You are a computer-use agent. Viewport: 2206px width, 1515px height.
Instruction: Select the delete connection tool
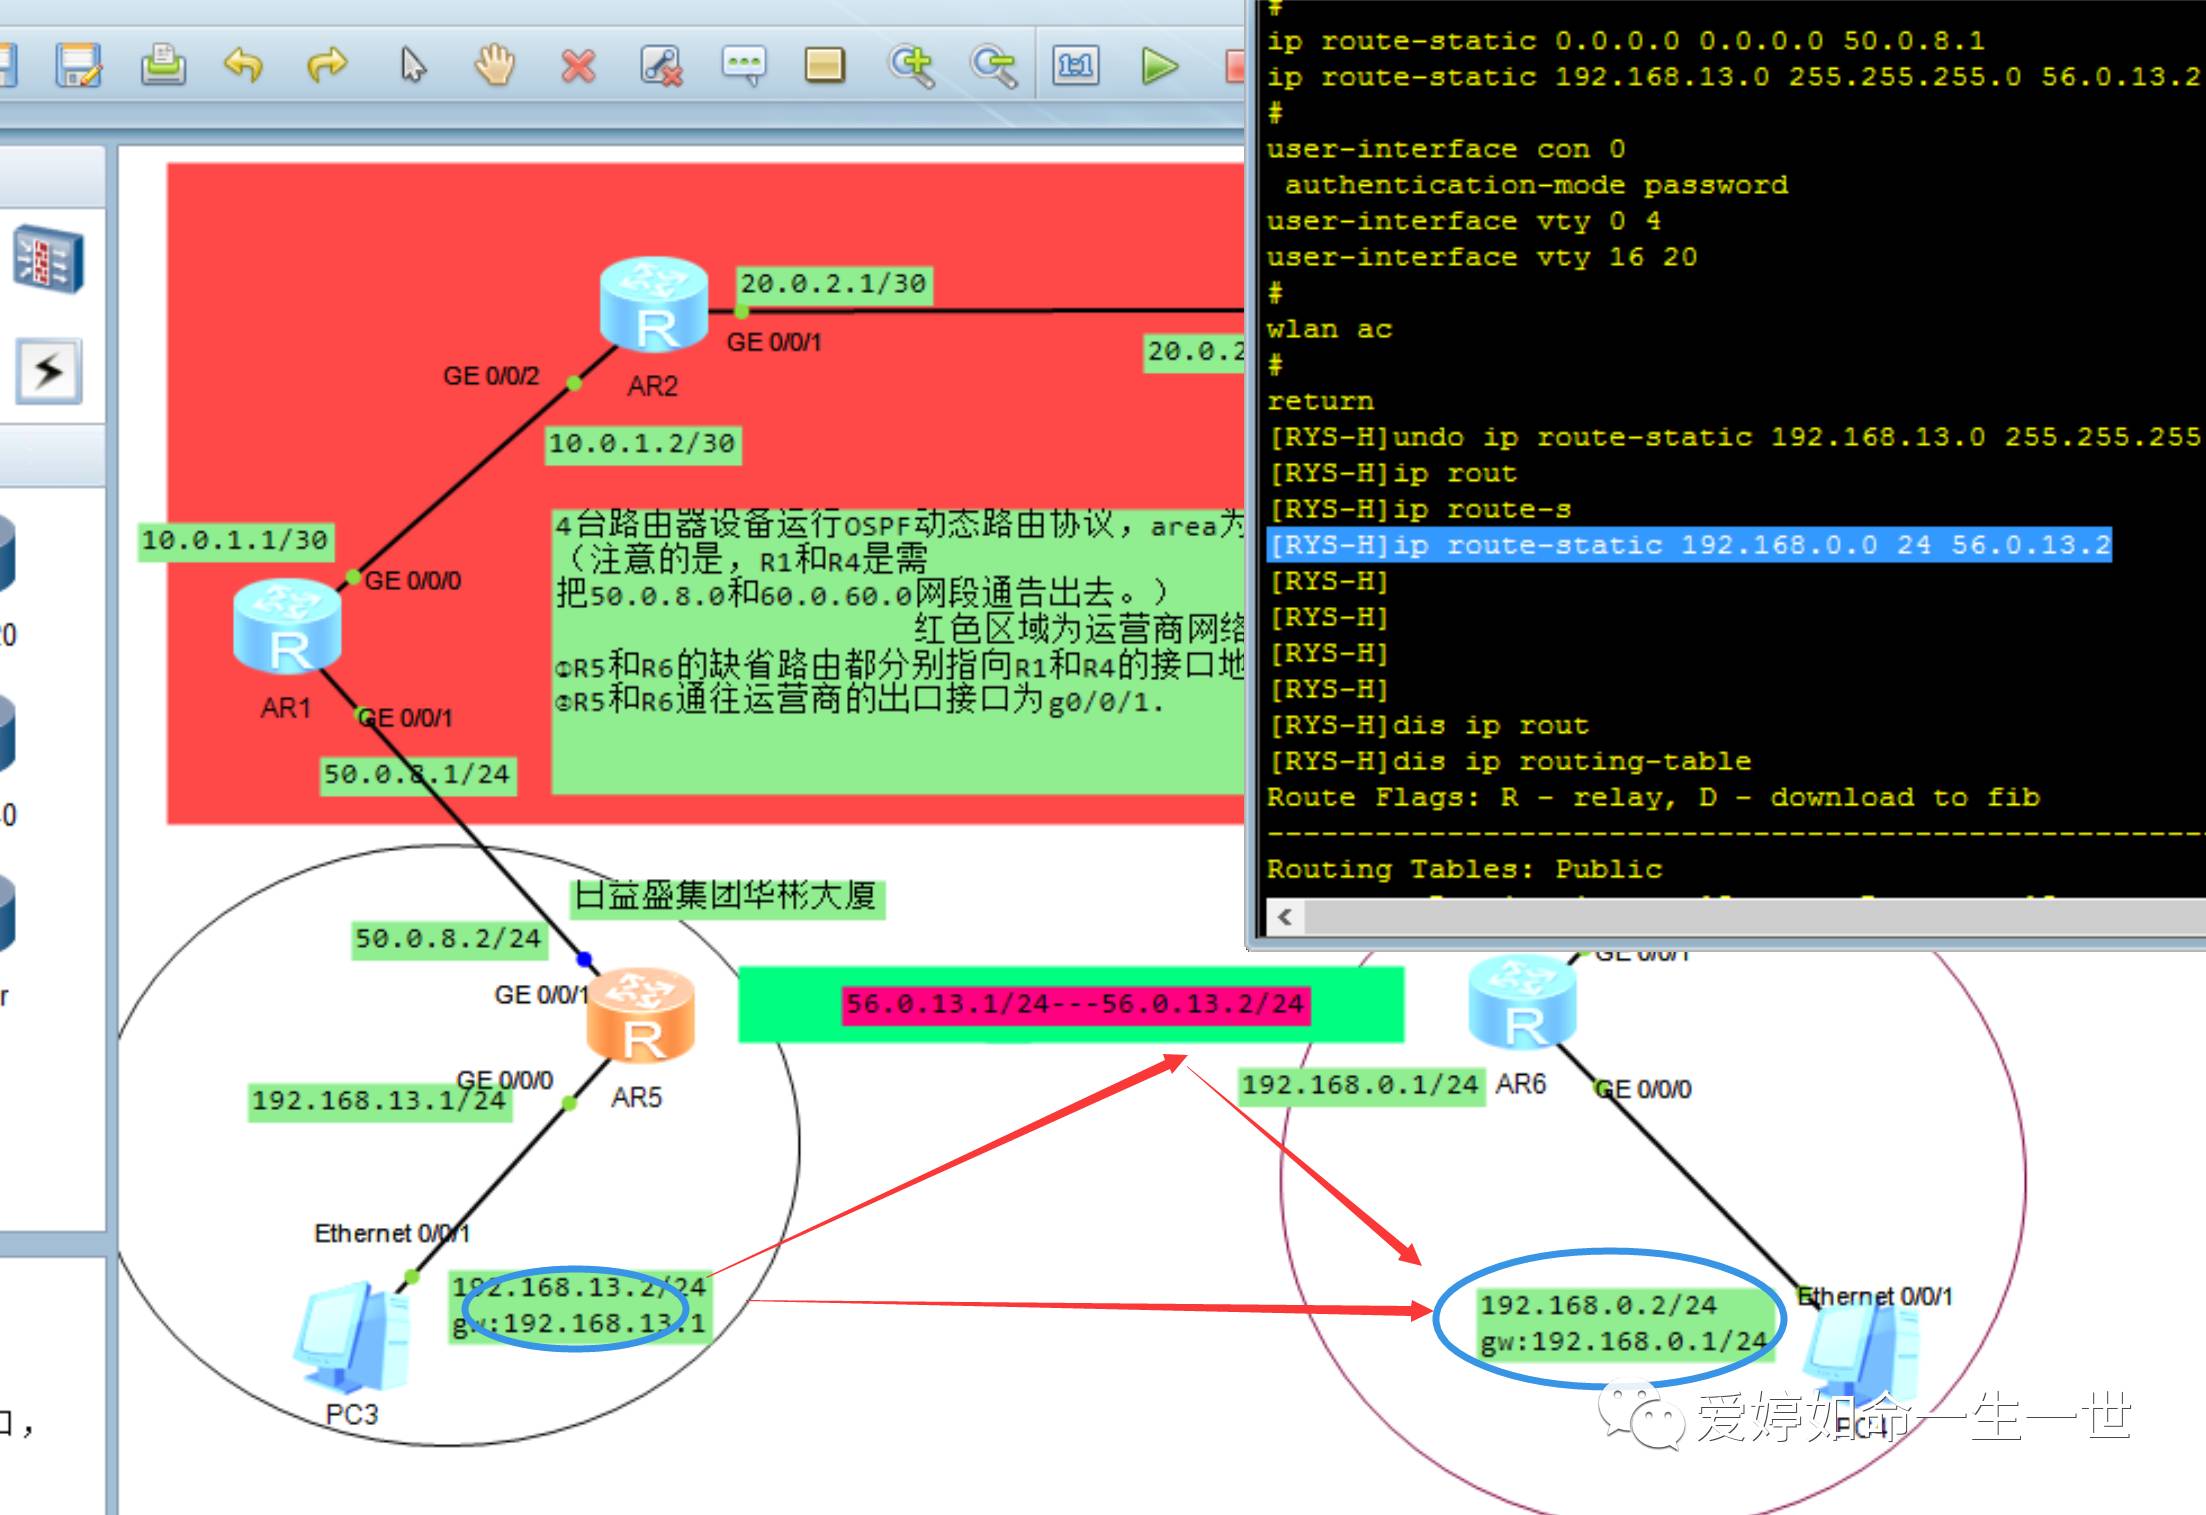click(661, 66)
